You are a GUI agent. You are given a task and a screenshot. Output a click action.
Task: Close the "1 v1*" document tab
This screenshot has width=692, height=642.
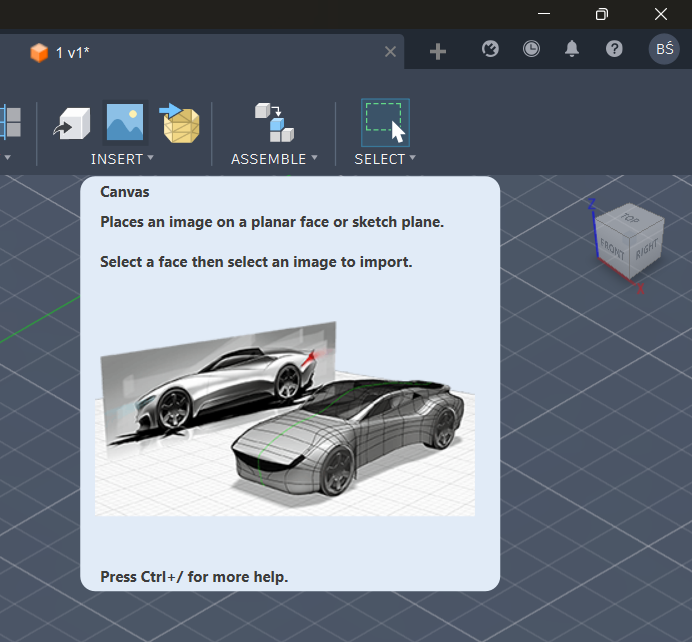(x=391, y=52)
